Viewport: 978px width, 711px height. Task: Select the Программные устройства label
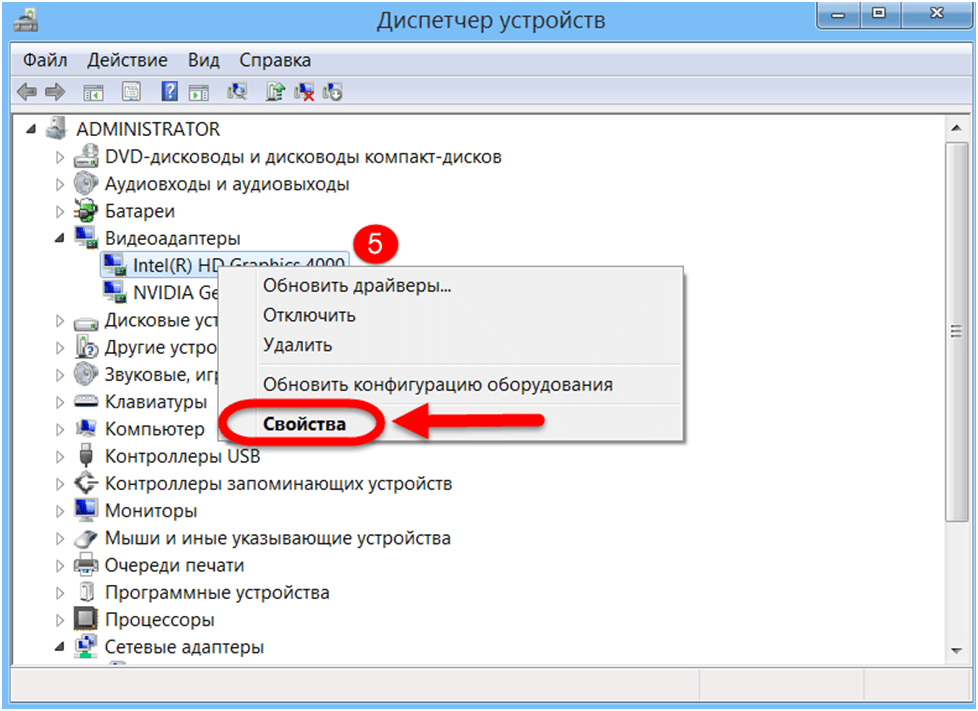[217, 592]
